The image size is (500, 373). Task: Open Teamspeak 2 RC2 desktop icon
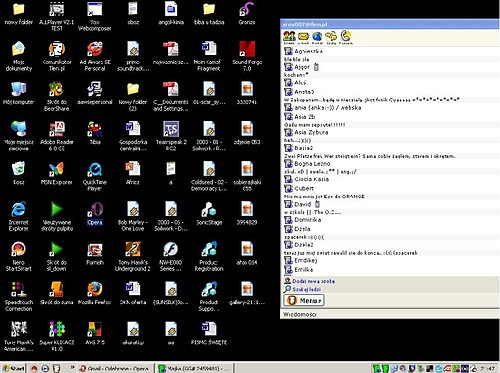pos(171,136)
